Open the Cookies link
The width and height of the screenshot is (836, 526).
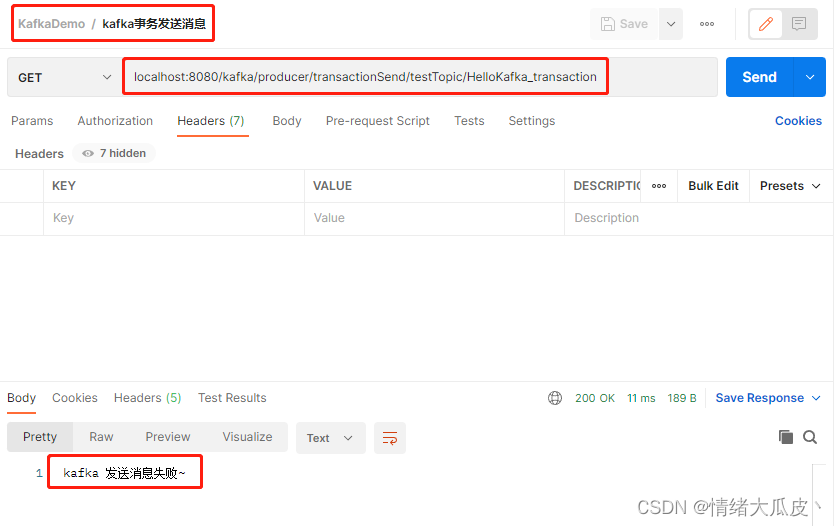pos(798,121)
